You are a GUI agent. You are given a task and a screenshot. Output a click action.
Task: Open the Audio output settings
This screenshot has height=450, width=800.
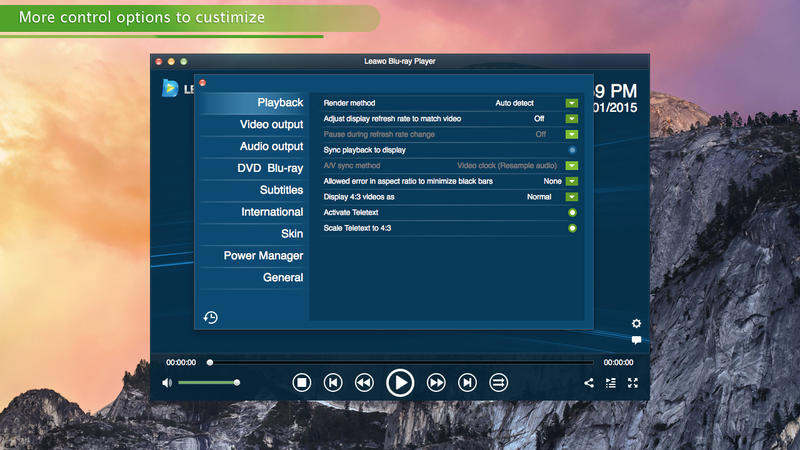pos(253,146)
